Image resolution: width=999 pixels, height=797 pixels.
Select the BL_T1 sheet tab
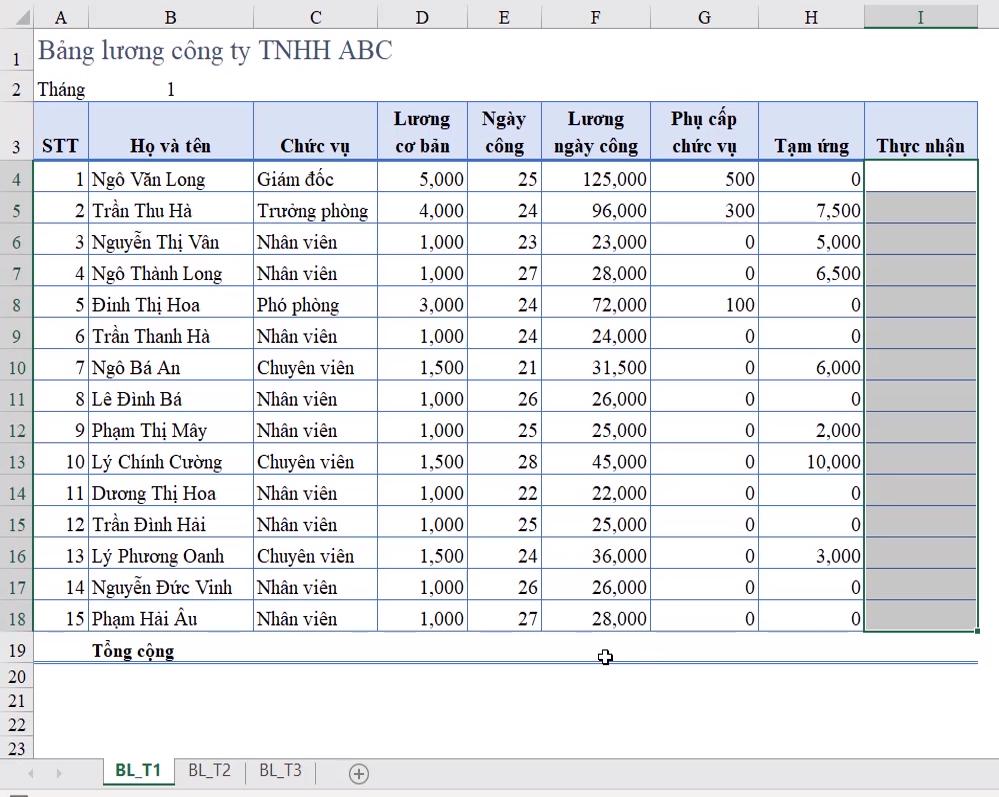pos(138,770)
